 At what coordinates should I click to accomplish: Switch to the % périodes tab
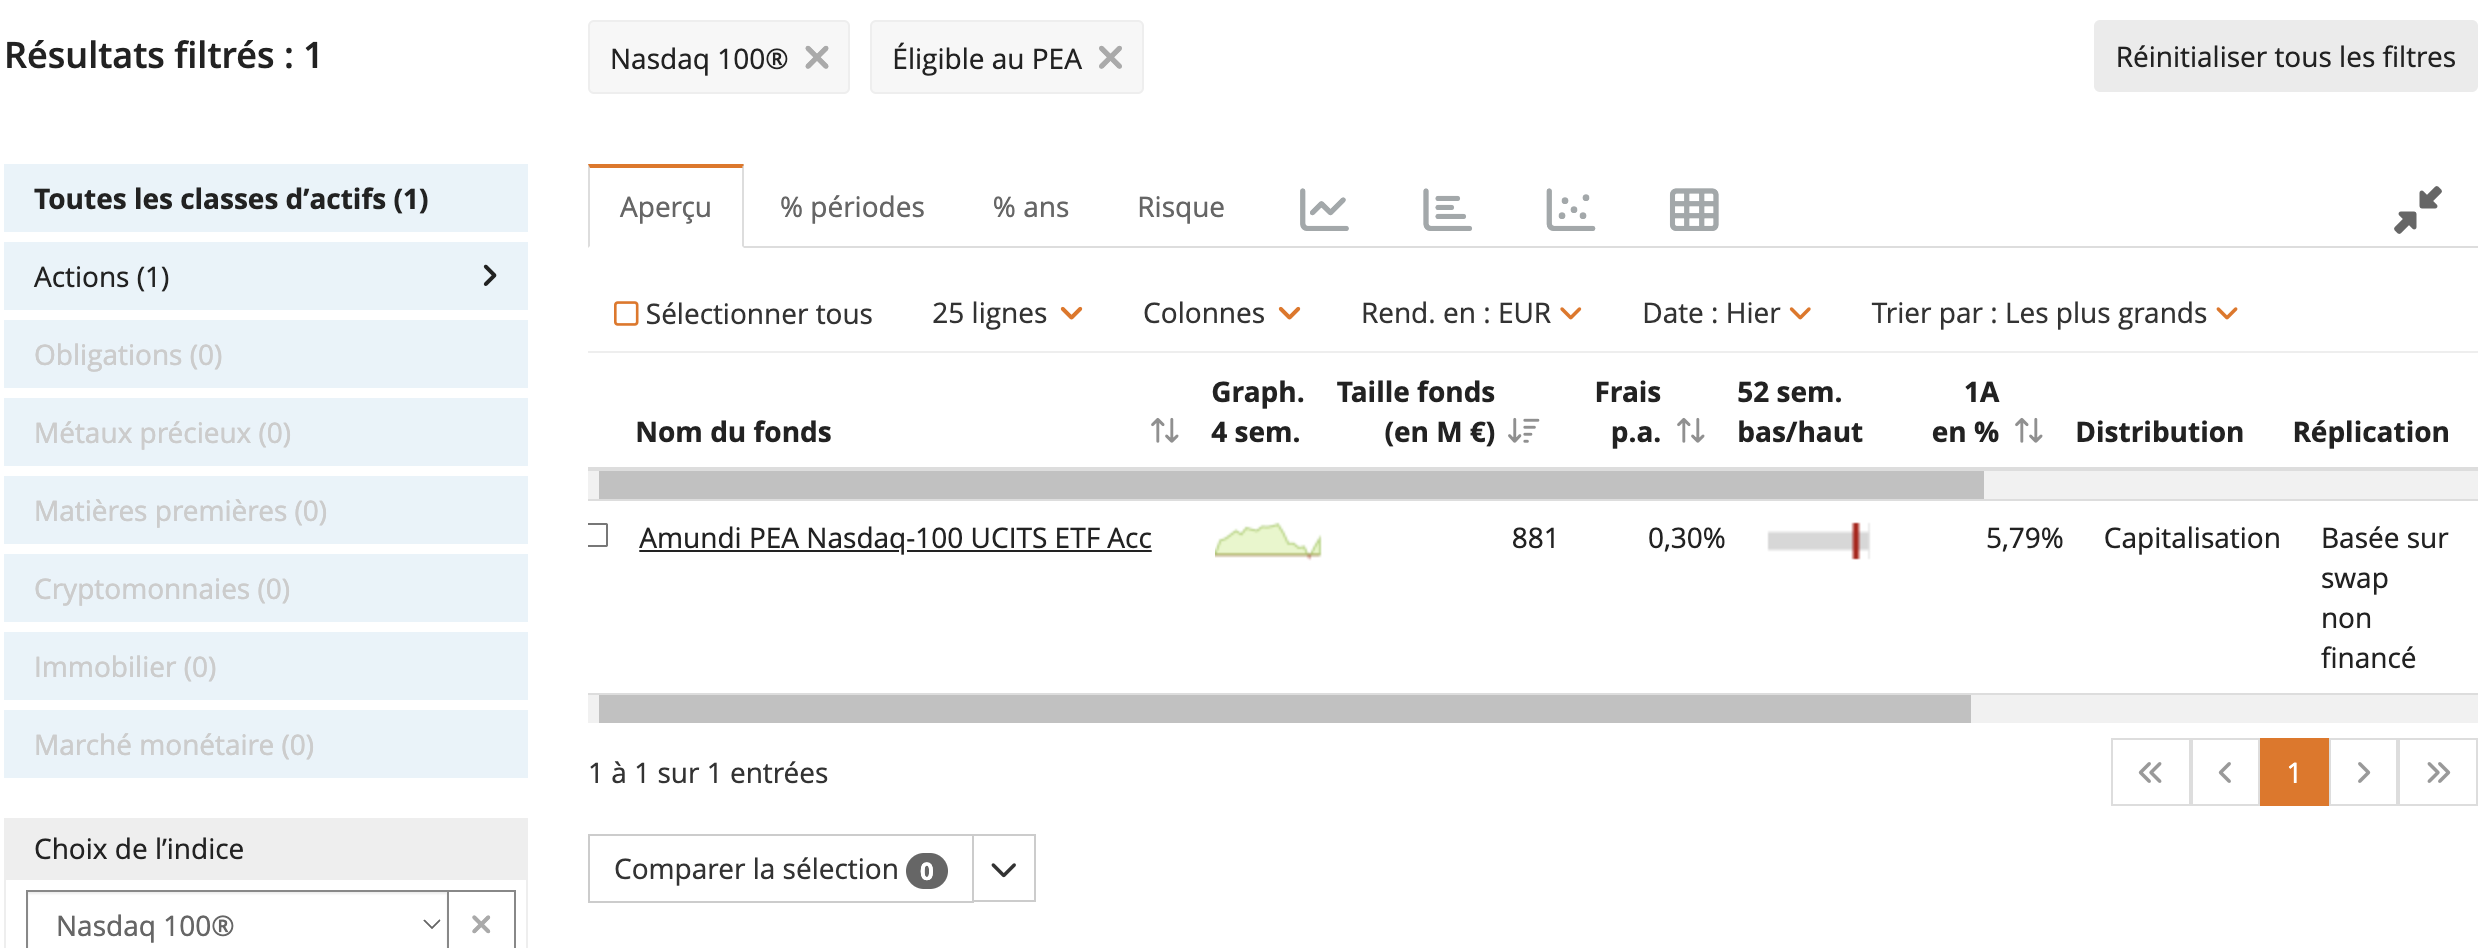tap(852, 207)
